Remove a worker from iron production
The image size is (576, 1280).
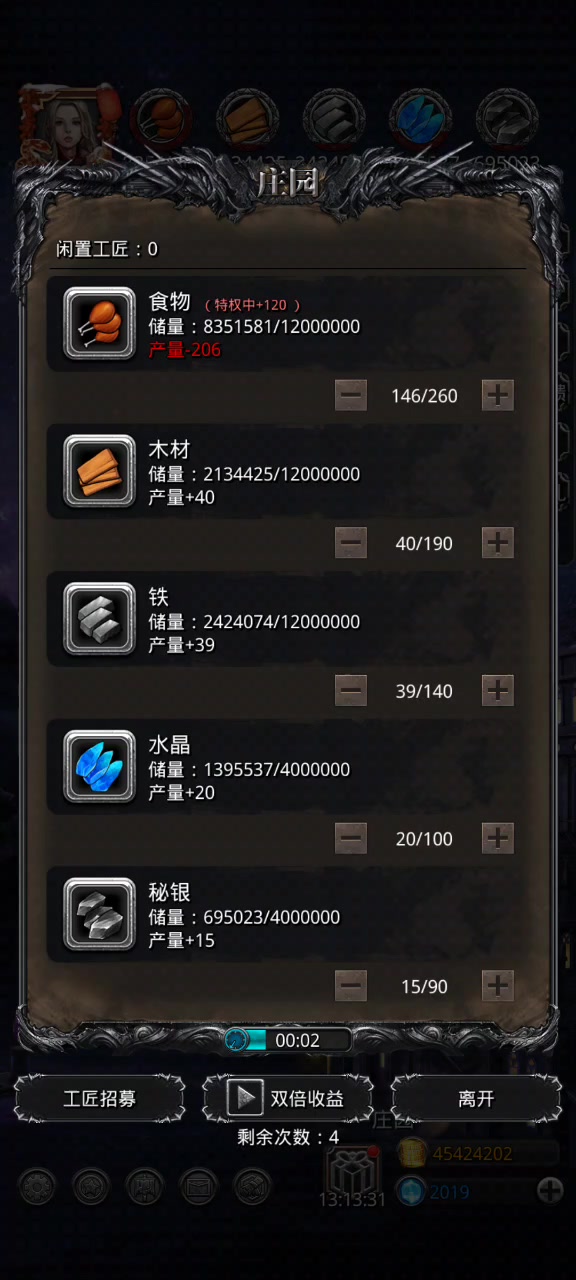point(351,691)
